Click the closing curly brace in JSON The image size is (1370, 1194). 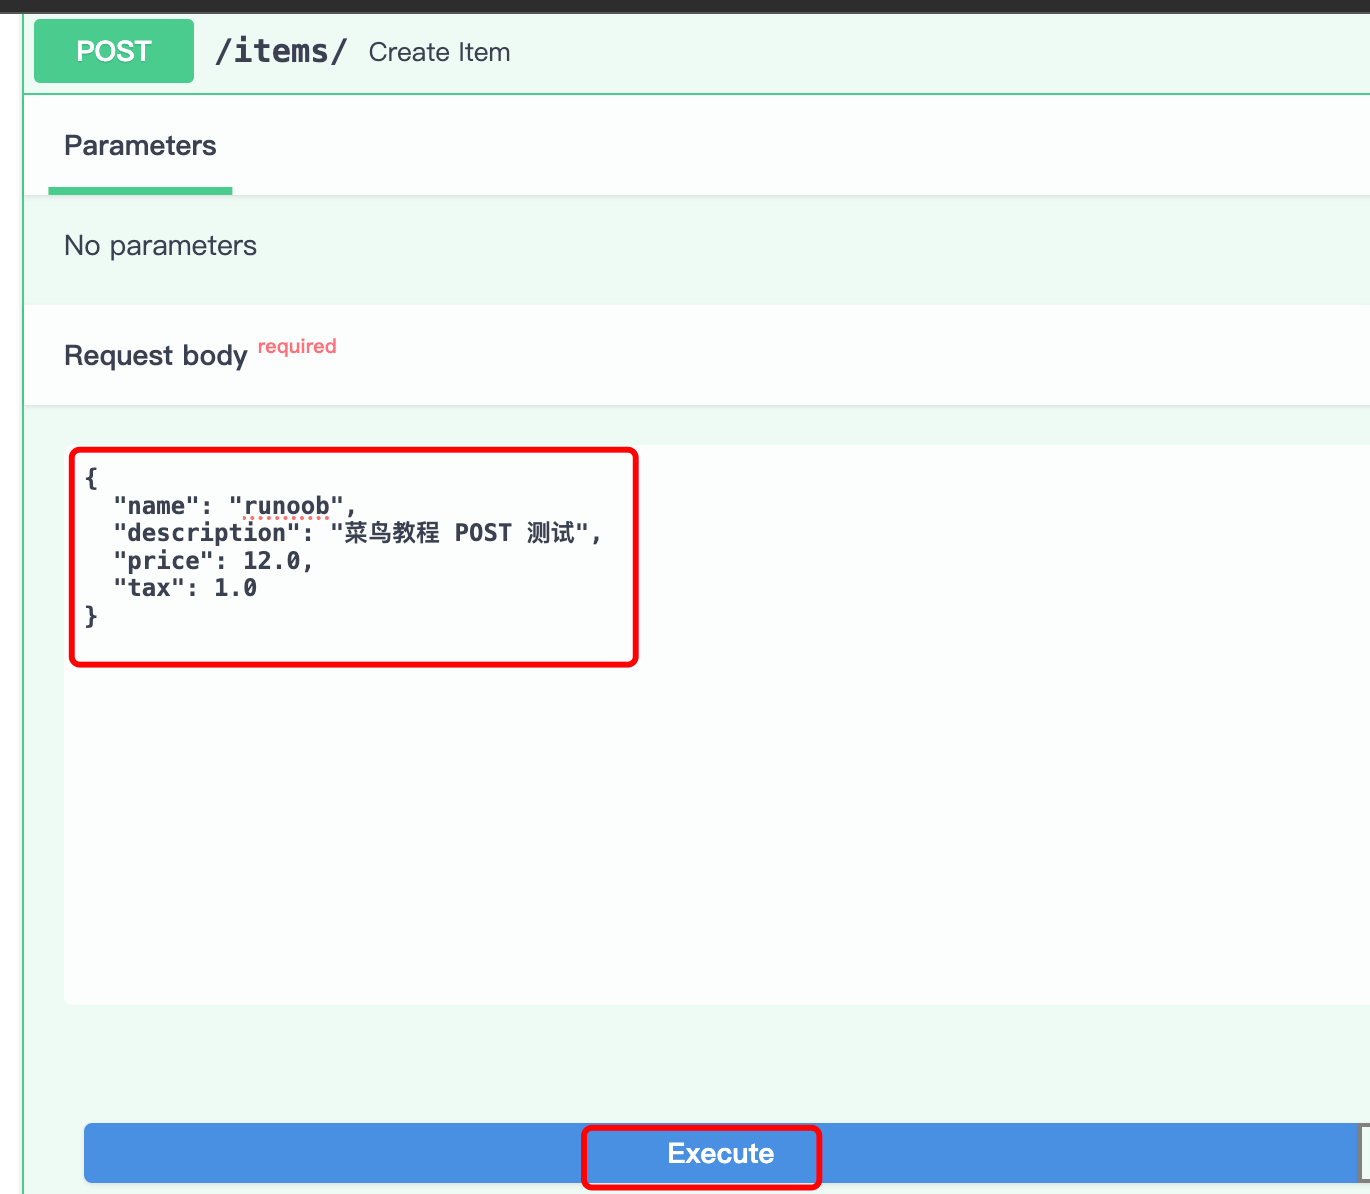point(91,616)
